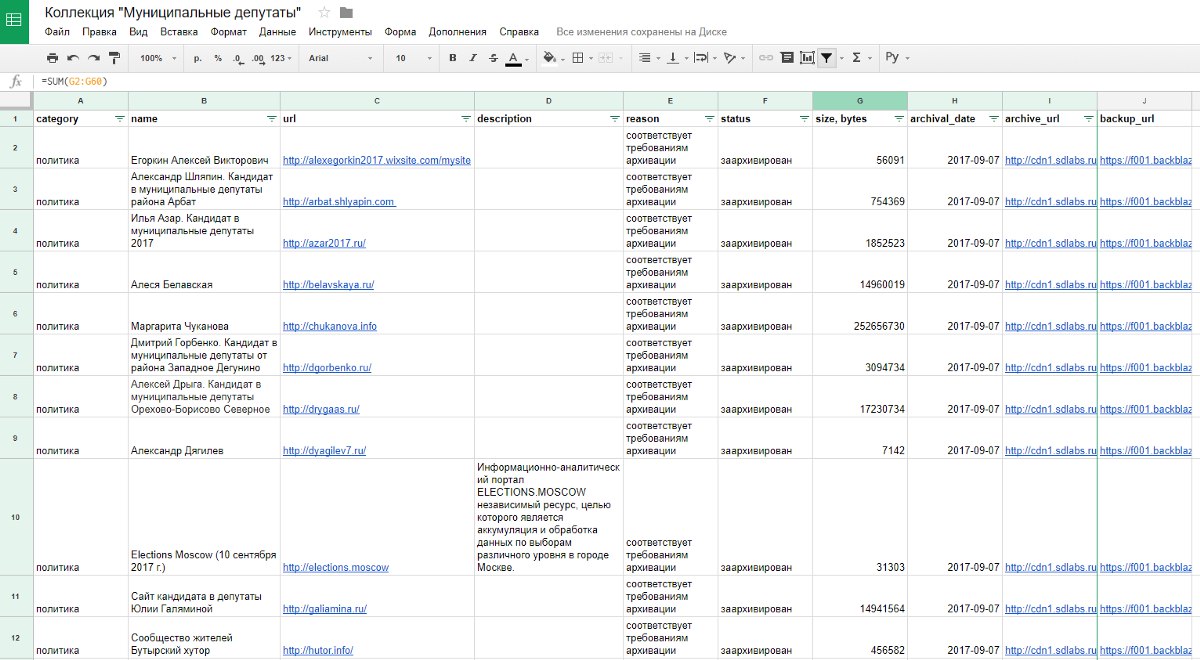This screenshot has width=1200, height=660.
Task: Open the Файл menu
Action: click(x=57, y=32)
